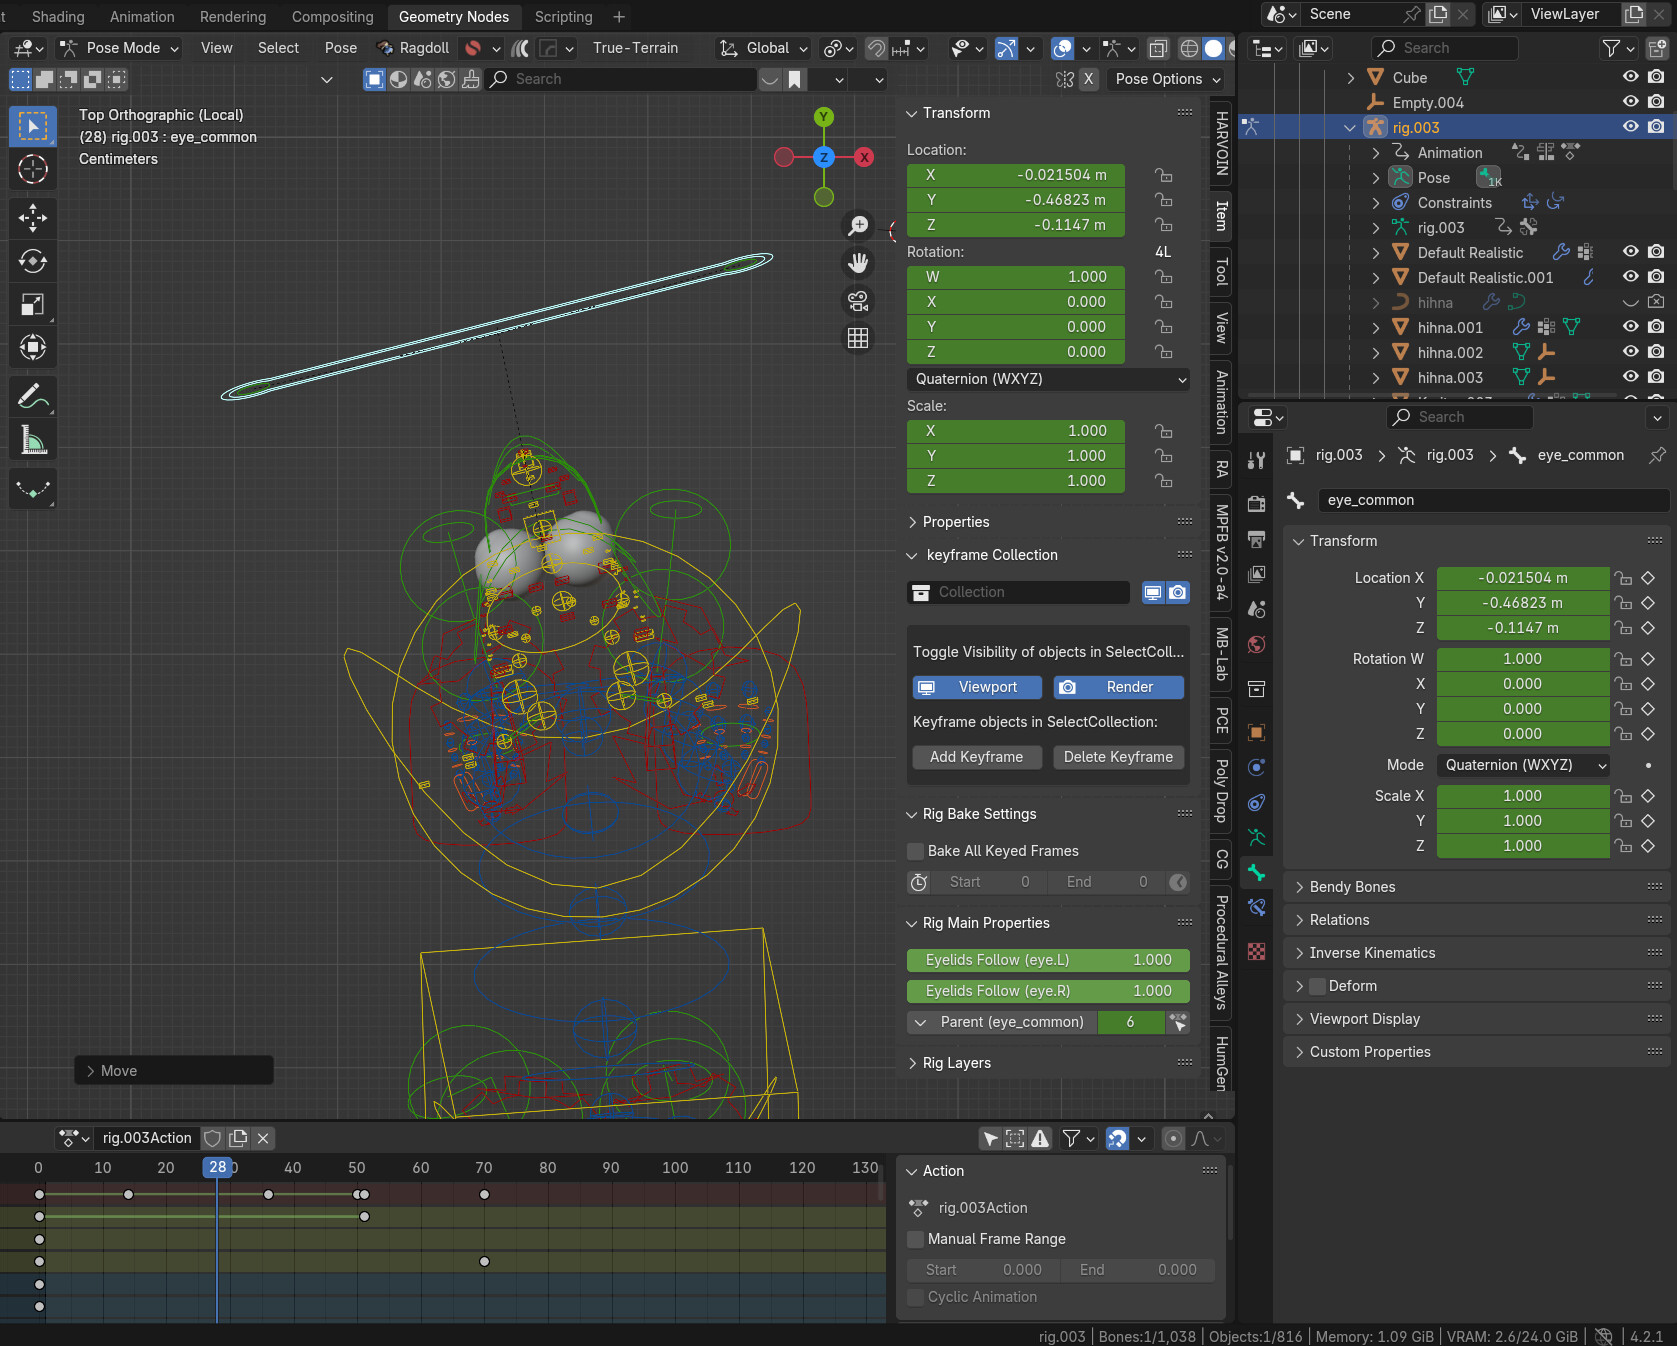
Task: Click the Viewport visibility button
Action: click(977, 687)
